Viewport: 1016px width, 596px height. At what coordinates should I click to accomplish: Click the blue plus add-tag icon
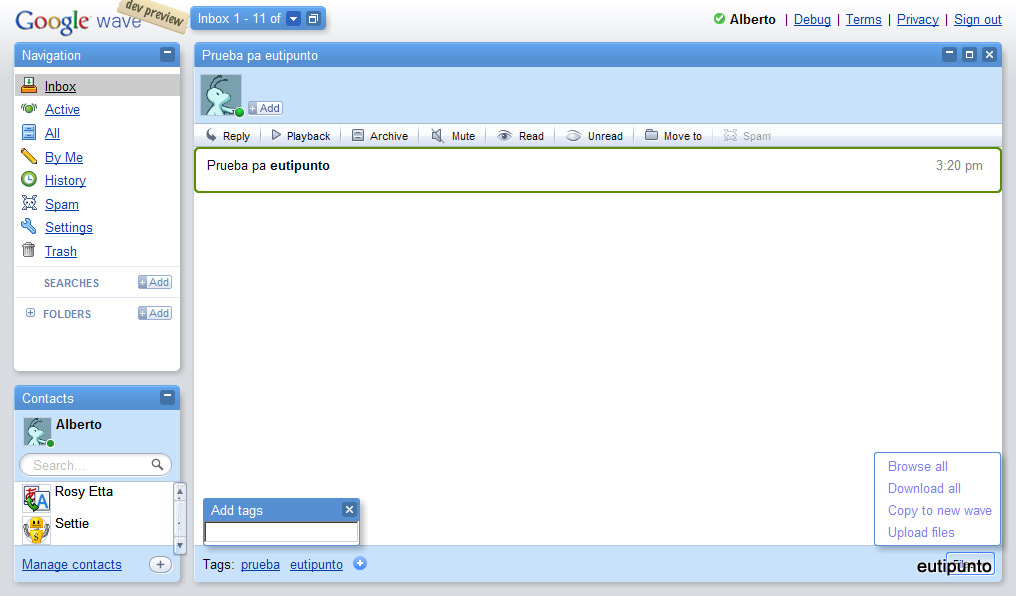pyautogui.click(x=360, y=564)
